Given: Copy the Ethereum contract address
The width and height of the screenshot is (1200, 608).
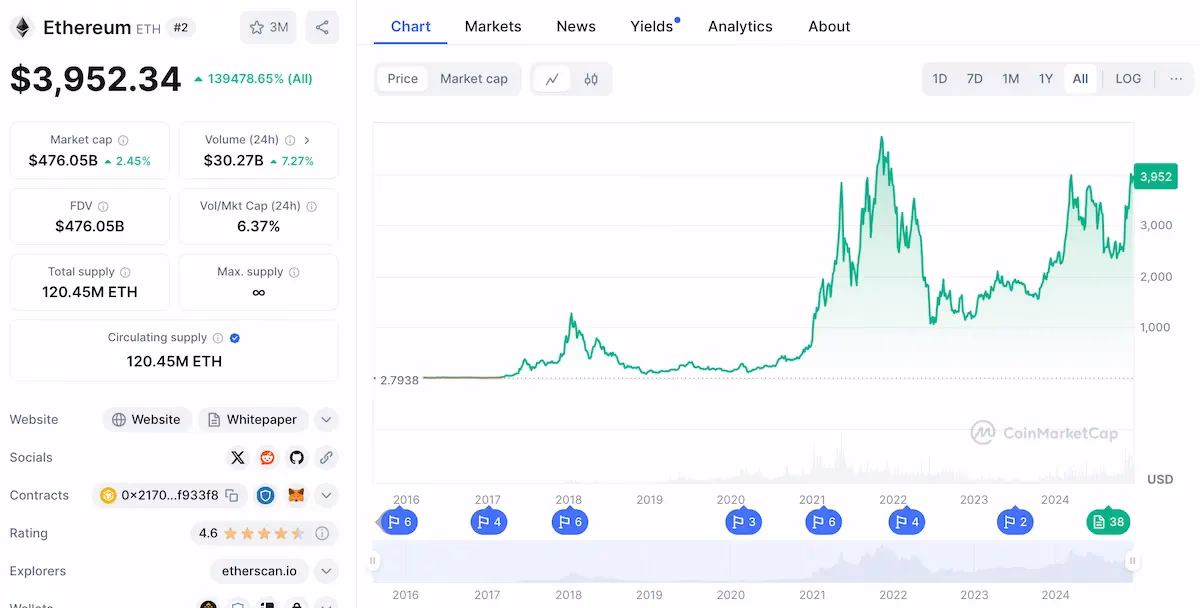Looking at the screenshot, I should pyautogui.click(x=232, y=495).
